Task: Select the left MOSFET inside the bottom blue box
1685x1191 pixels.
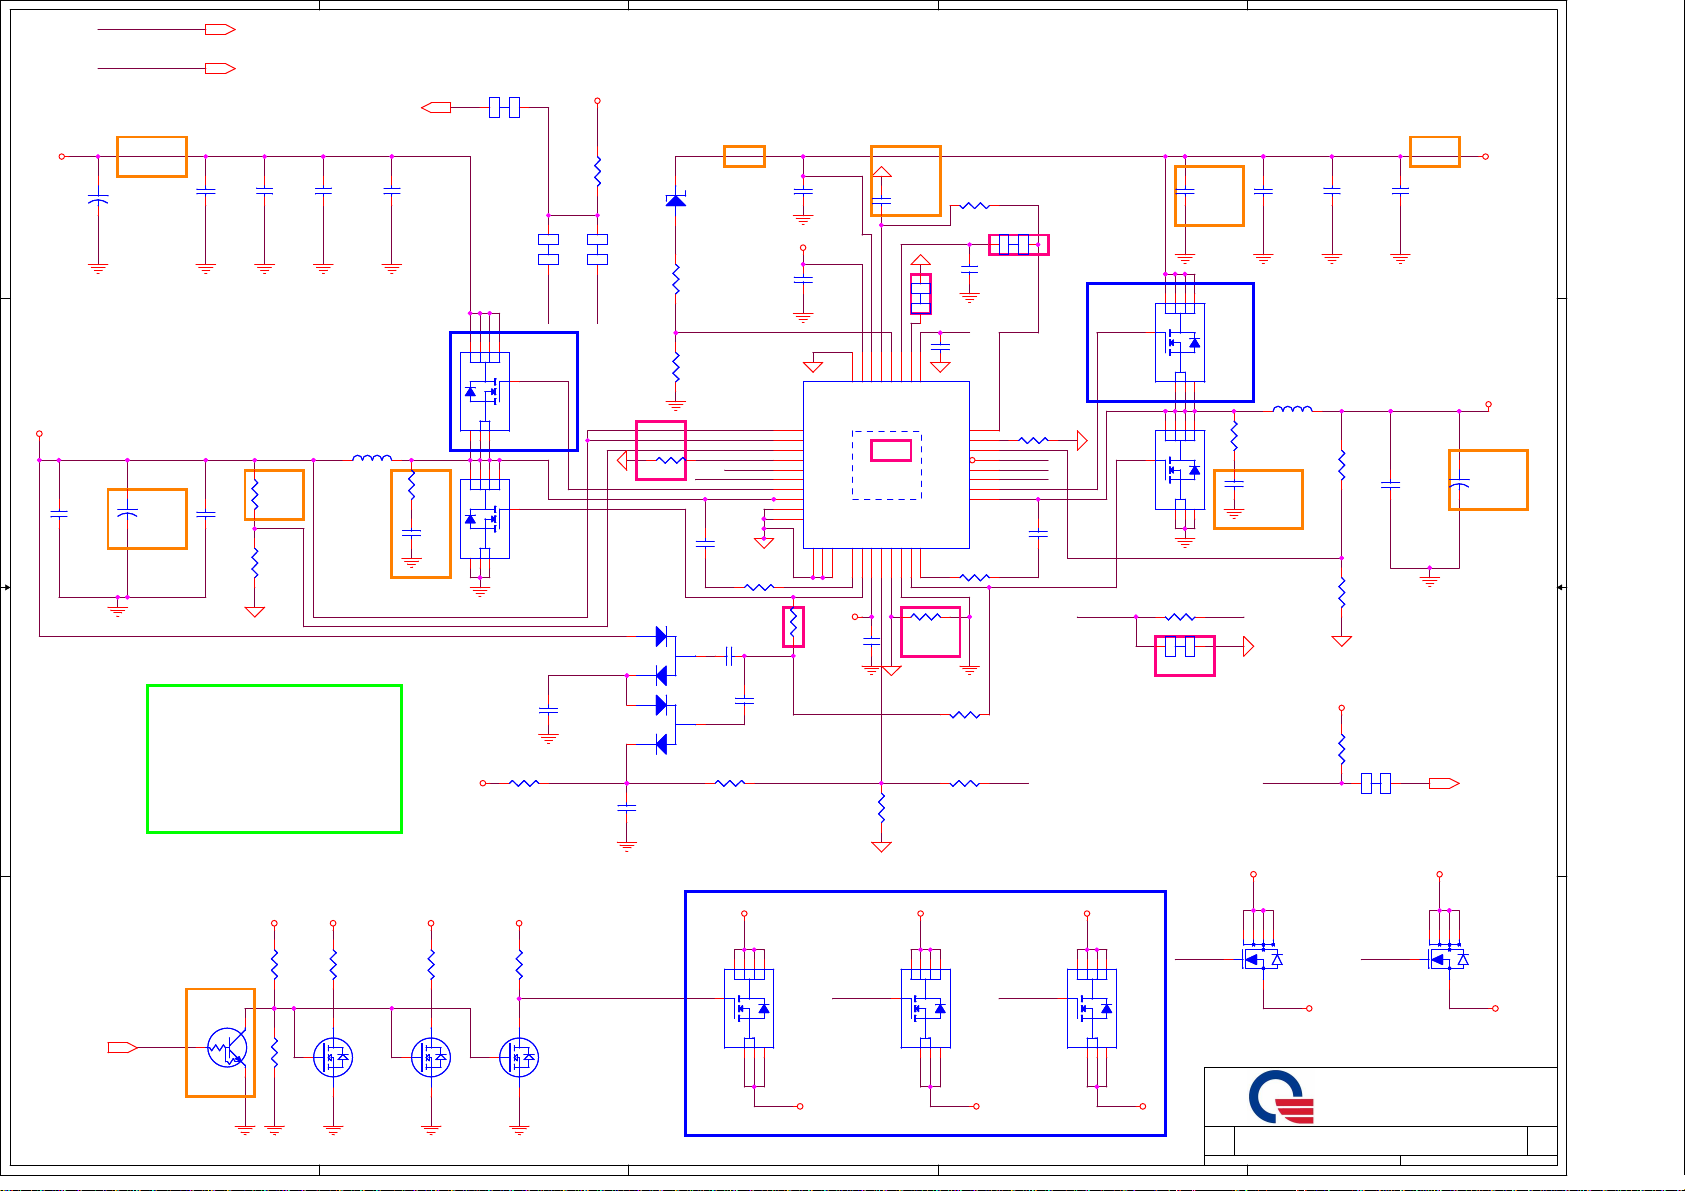Action: click(749, 1008)
